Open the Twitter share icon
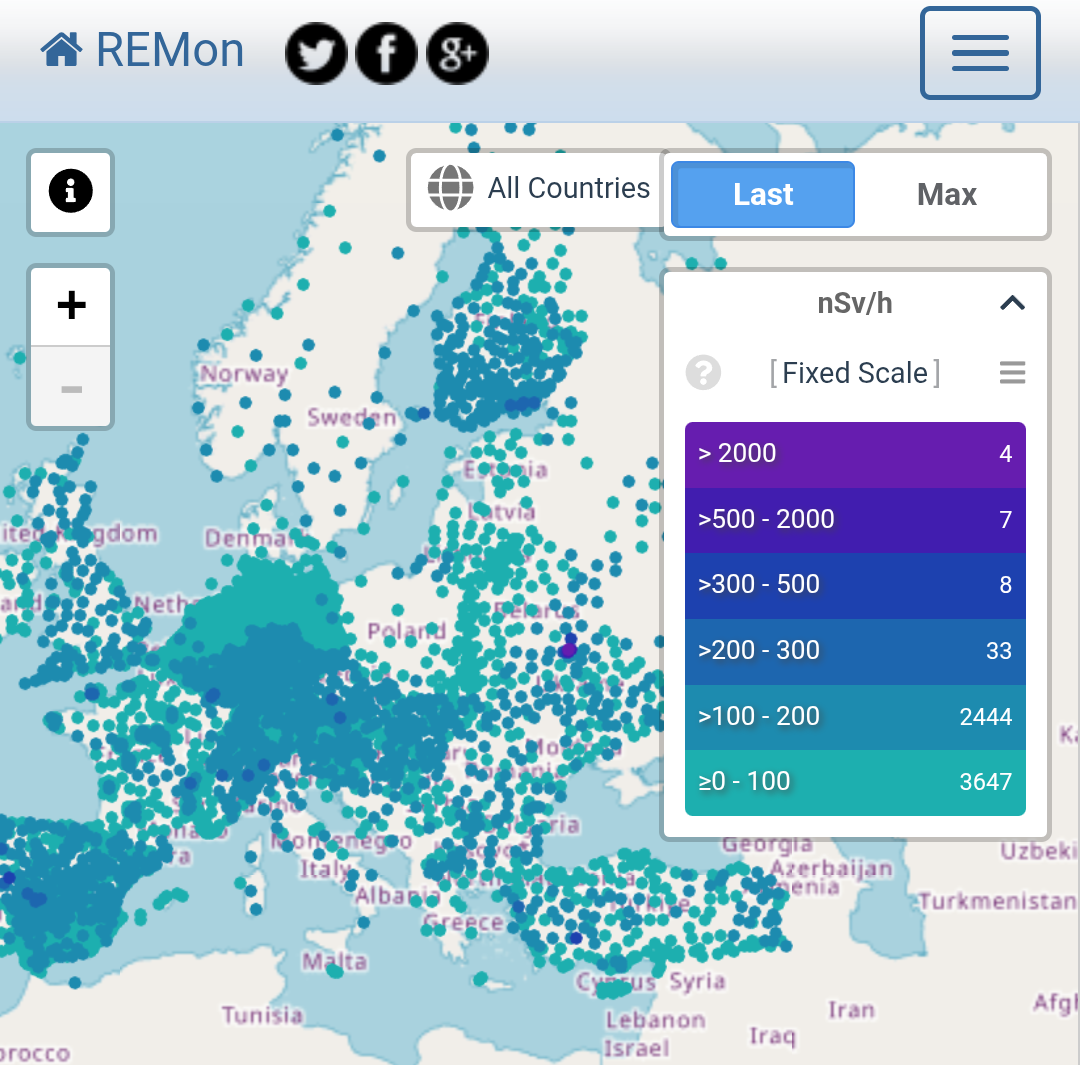The width and height of the screenshot is (1080, 1065). point(316,53)
